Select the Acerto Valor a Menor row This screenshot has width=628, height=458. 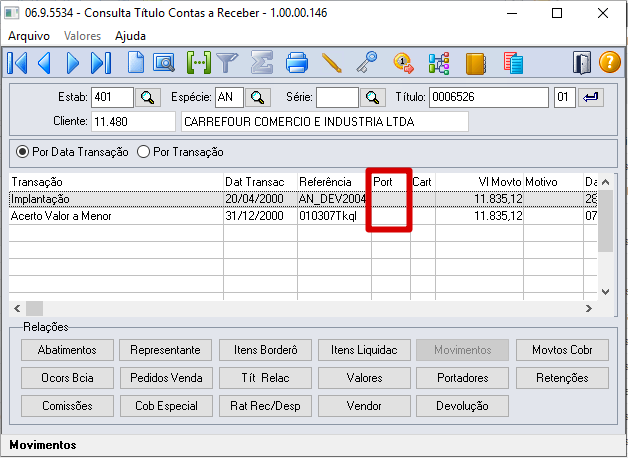point(303,216)
